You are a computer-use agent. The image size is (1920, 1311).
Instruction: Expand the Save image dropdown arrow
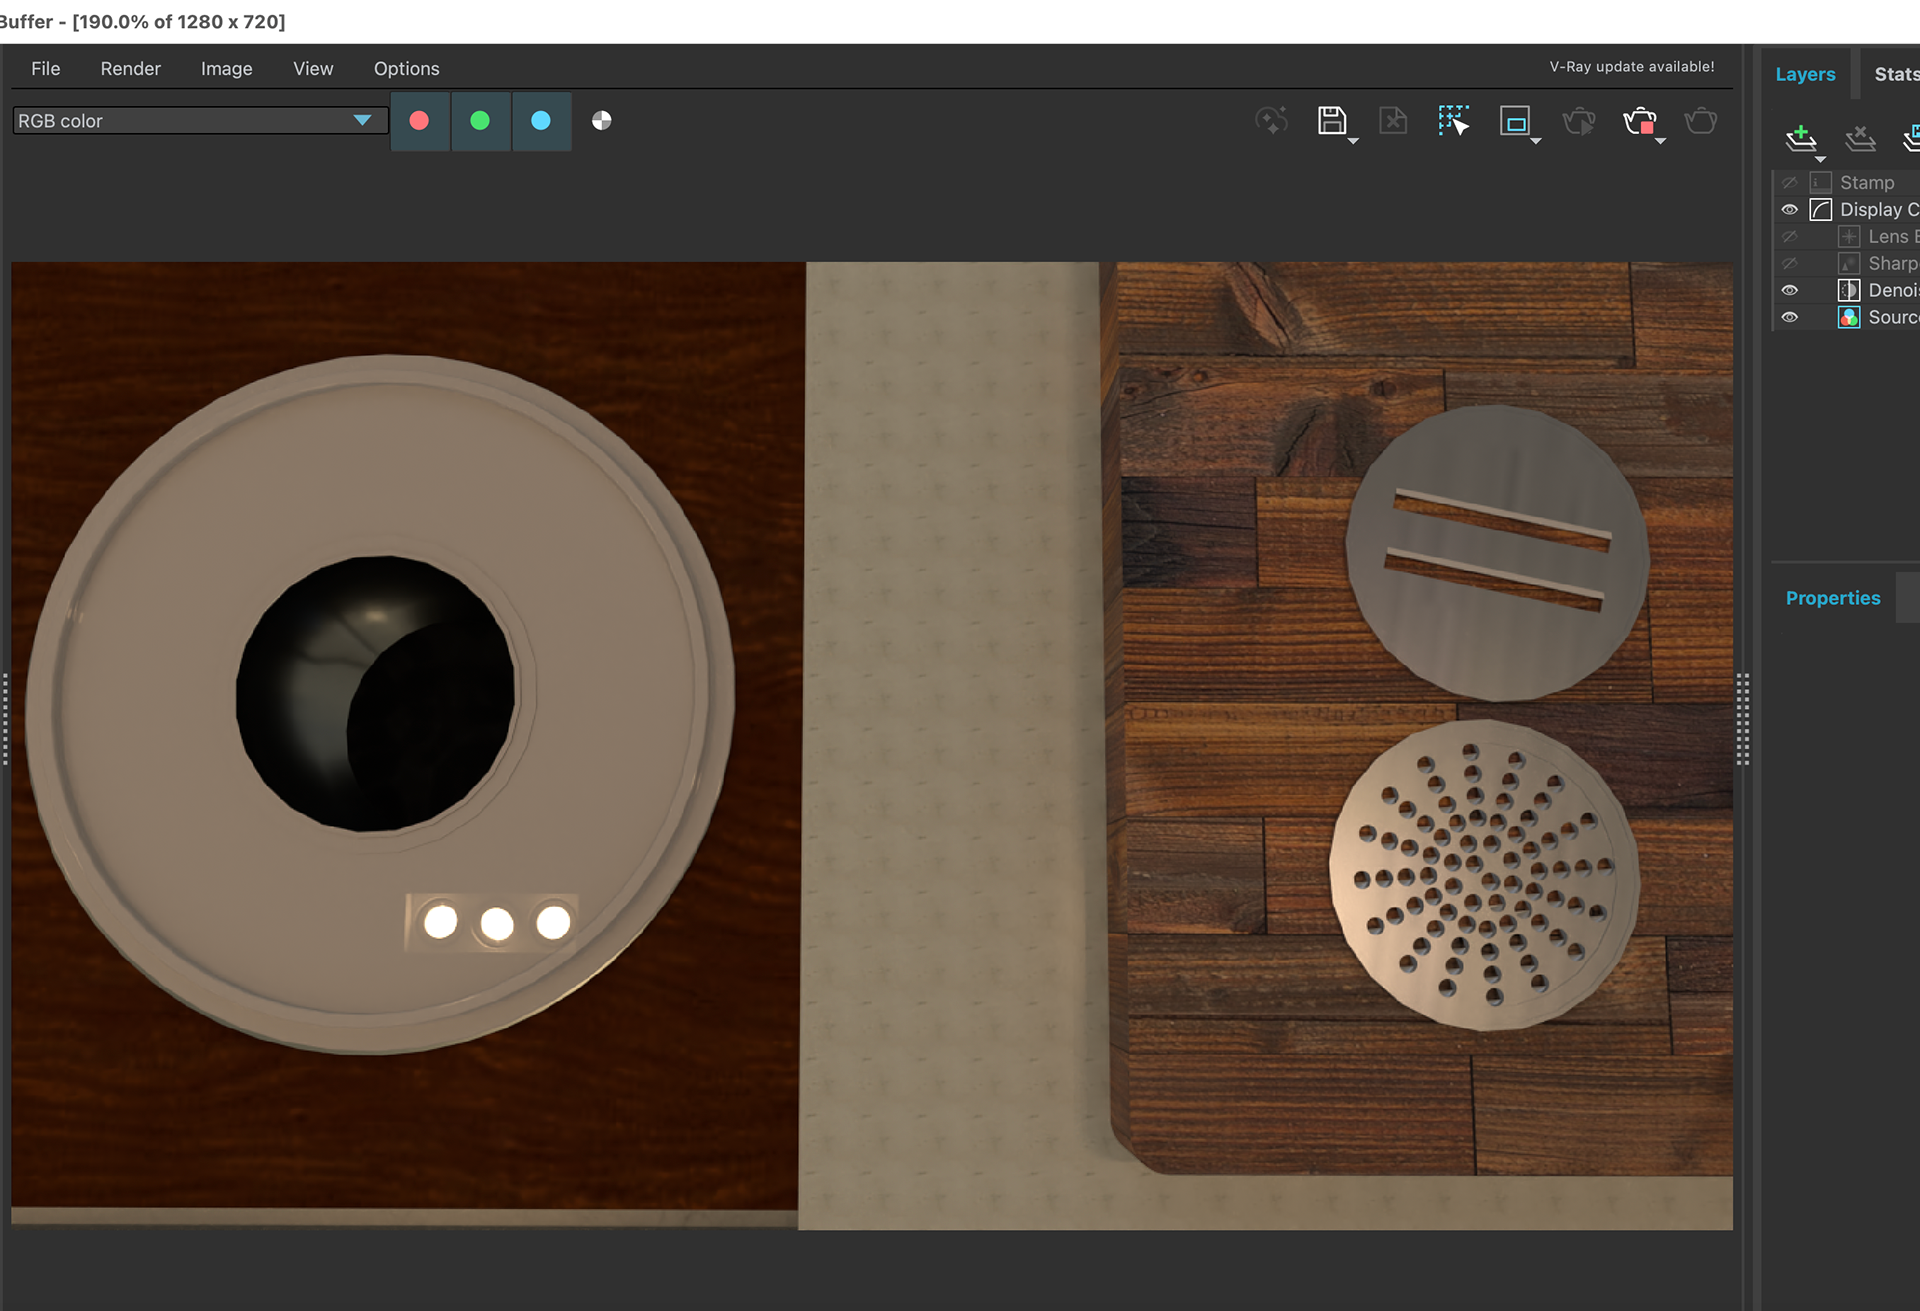pyautogui.click(x=1353, y=142)
